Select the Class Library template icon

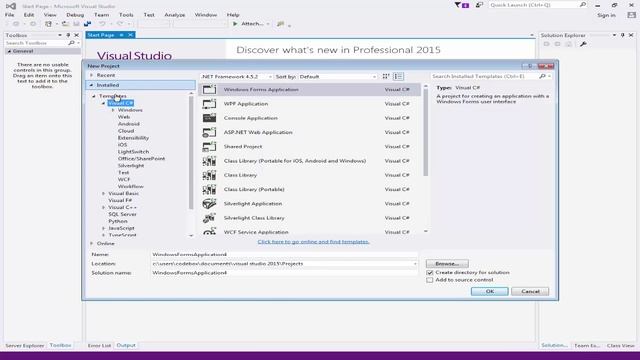pyautogui.click(x=209, y=175)
